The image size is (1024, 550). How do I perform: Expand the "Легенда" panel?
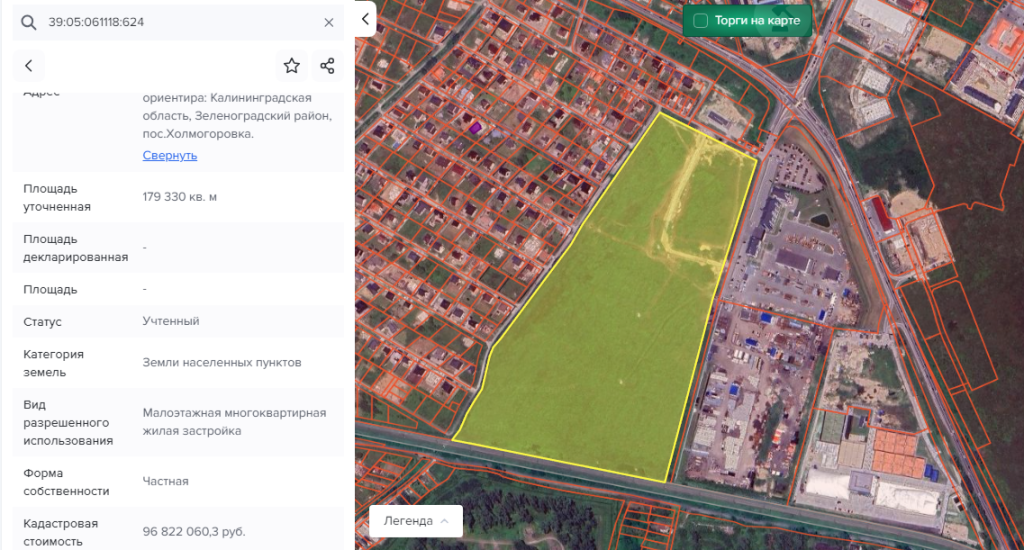click(416, 520)
